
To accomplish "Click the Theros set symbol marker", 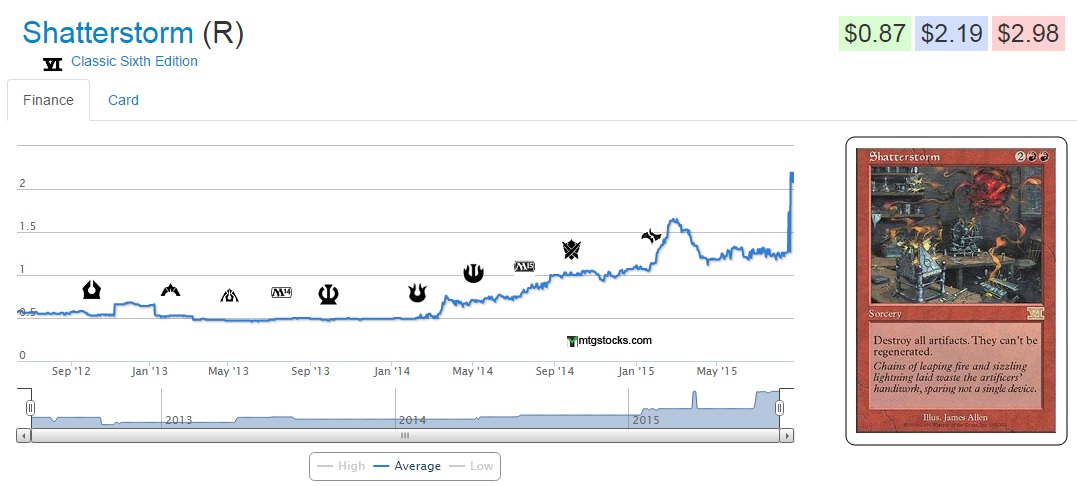I will (x=328, y=293).
